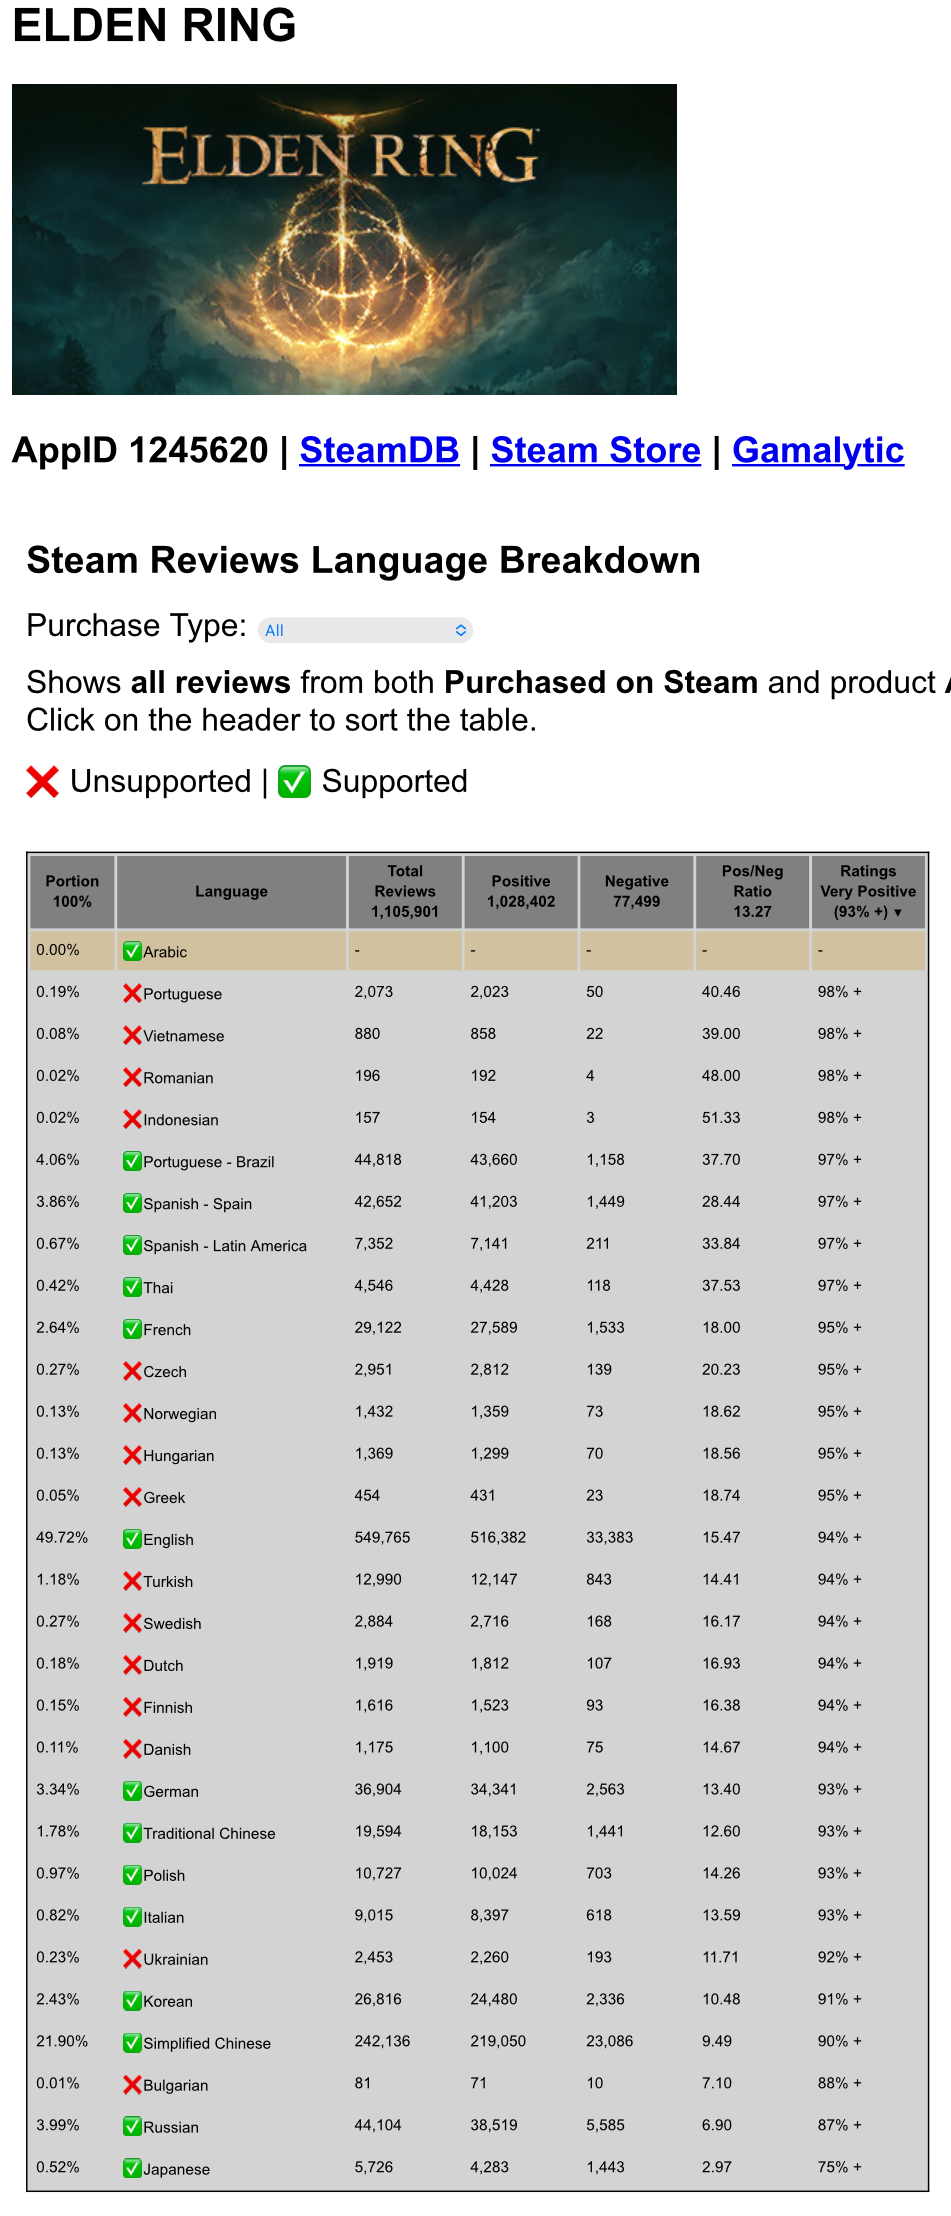Sort by the Portion column header

(x=72, y=891)
